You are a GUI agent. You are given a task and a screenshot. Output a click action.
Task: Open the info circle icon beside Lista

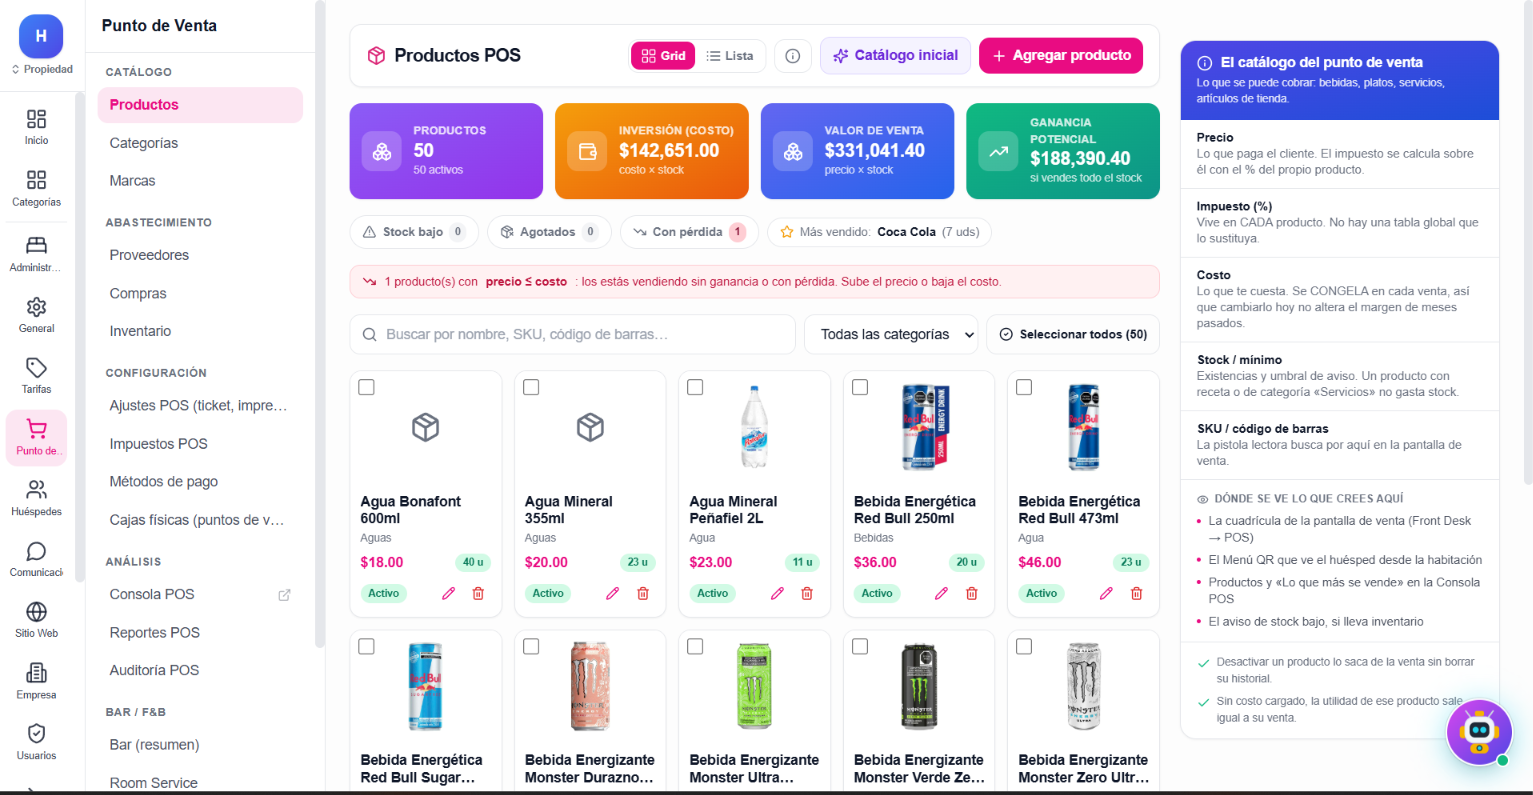click(792, 56)
